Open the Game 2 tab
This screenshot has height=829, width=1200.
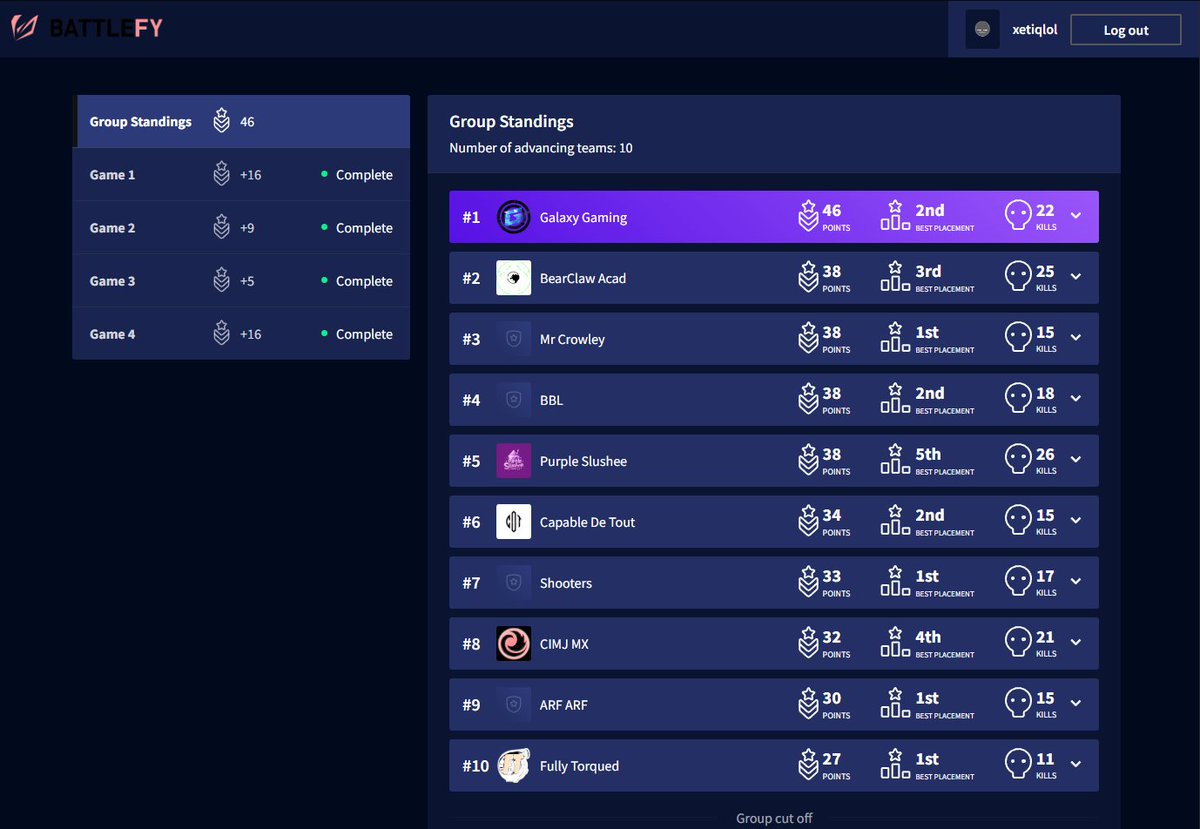(241, 228)
